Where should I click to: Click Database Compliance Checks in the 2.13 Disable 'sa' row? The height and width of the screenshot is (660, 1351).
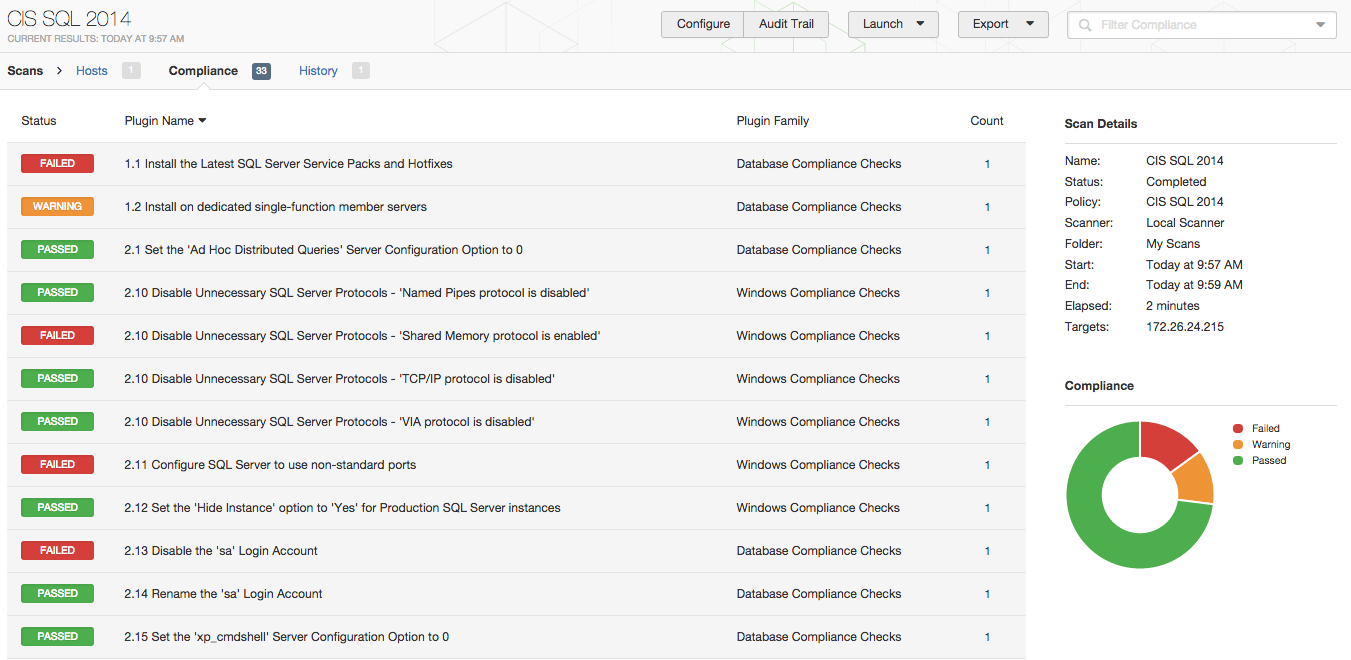(x=819, y=551)
